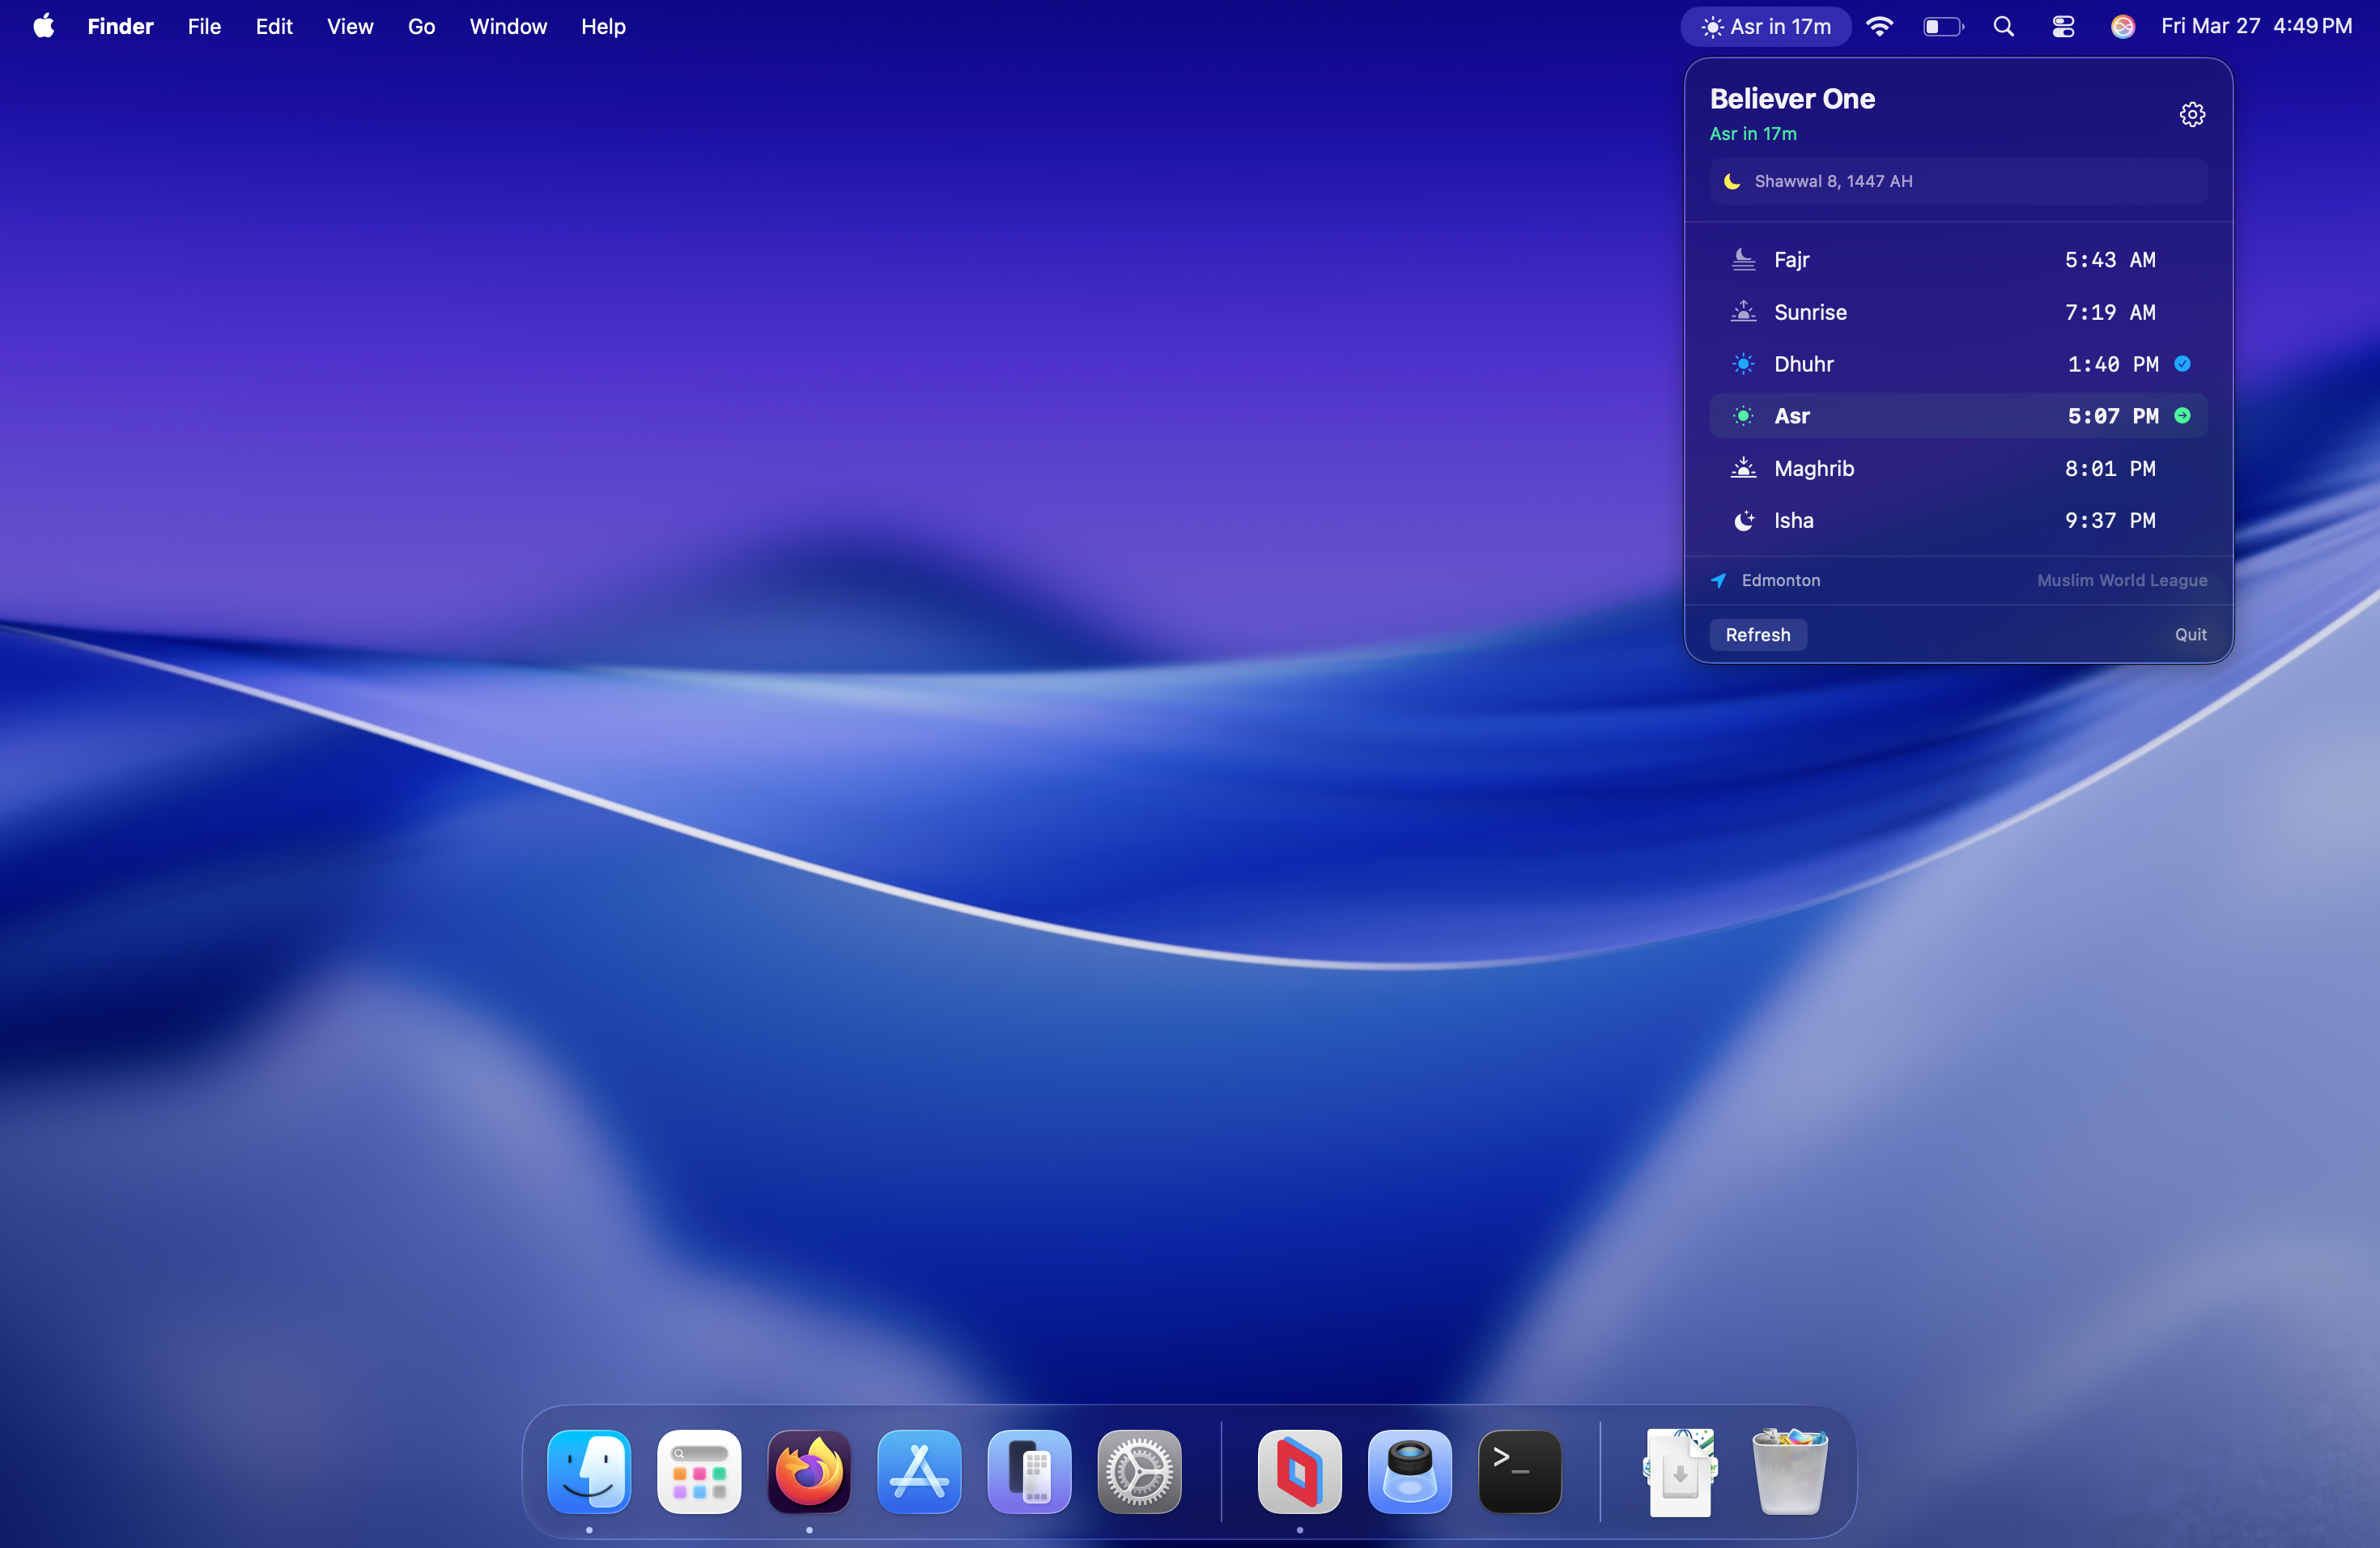2380x1548 pixels.
Task: Open Control Center icon
Action: (x=2062, y=26)
